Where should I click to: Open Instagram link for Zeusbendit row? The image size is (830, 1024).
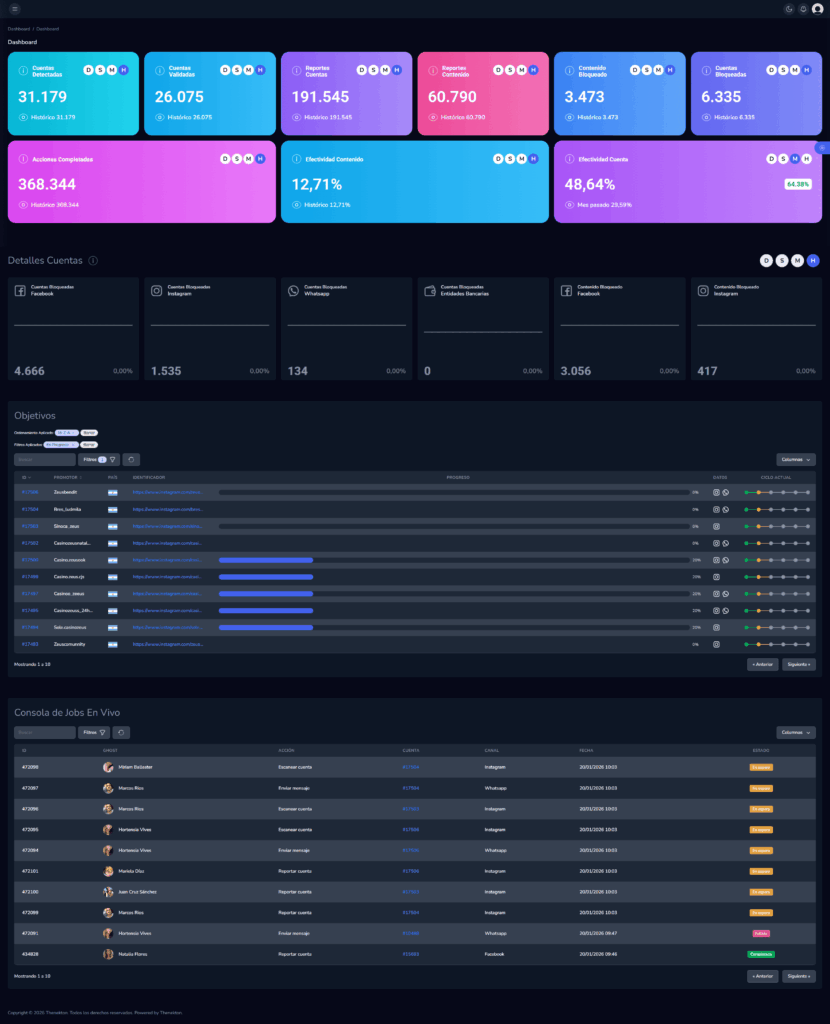168,493
